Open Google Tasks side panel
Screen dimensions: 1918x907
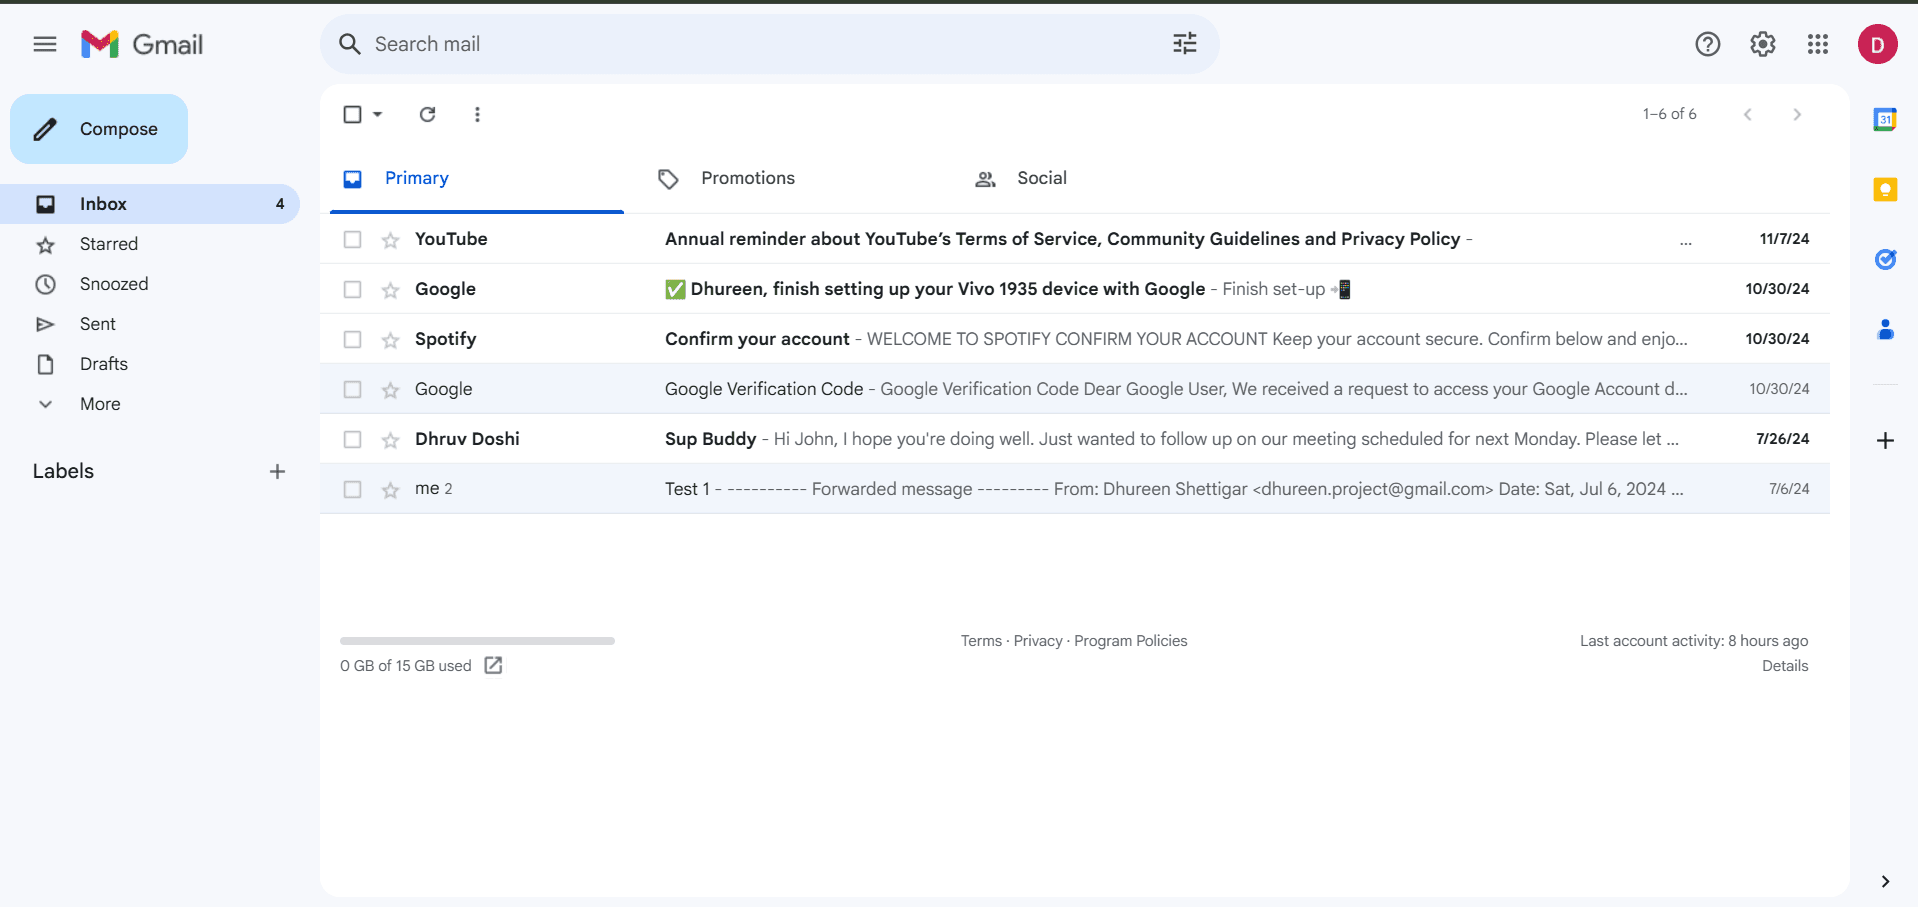(x=1885, y=260)
